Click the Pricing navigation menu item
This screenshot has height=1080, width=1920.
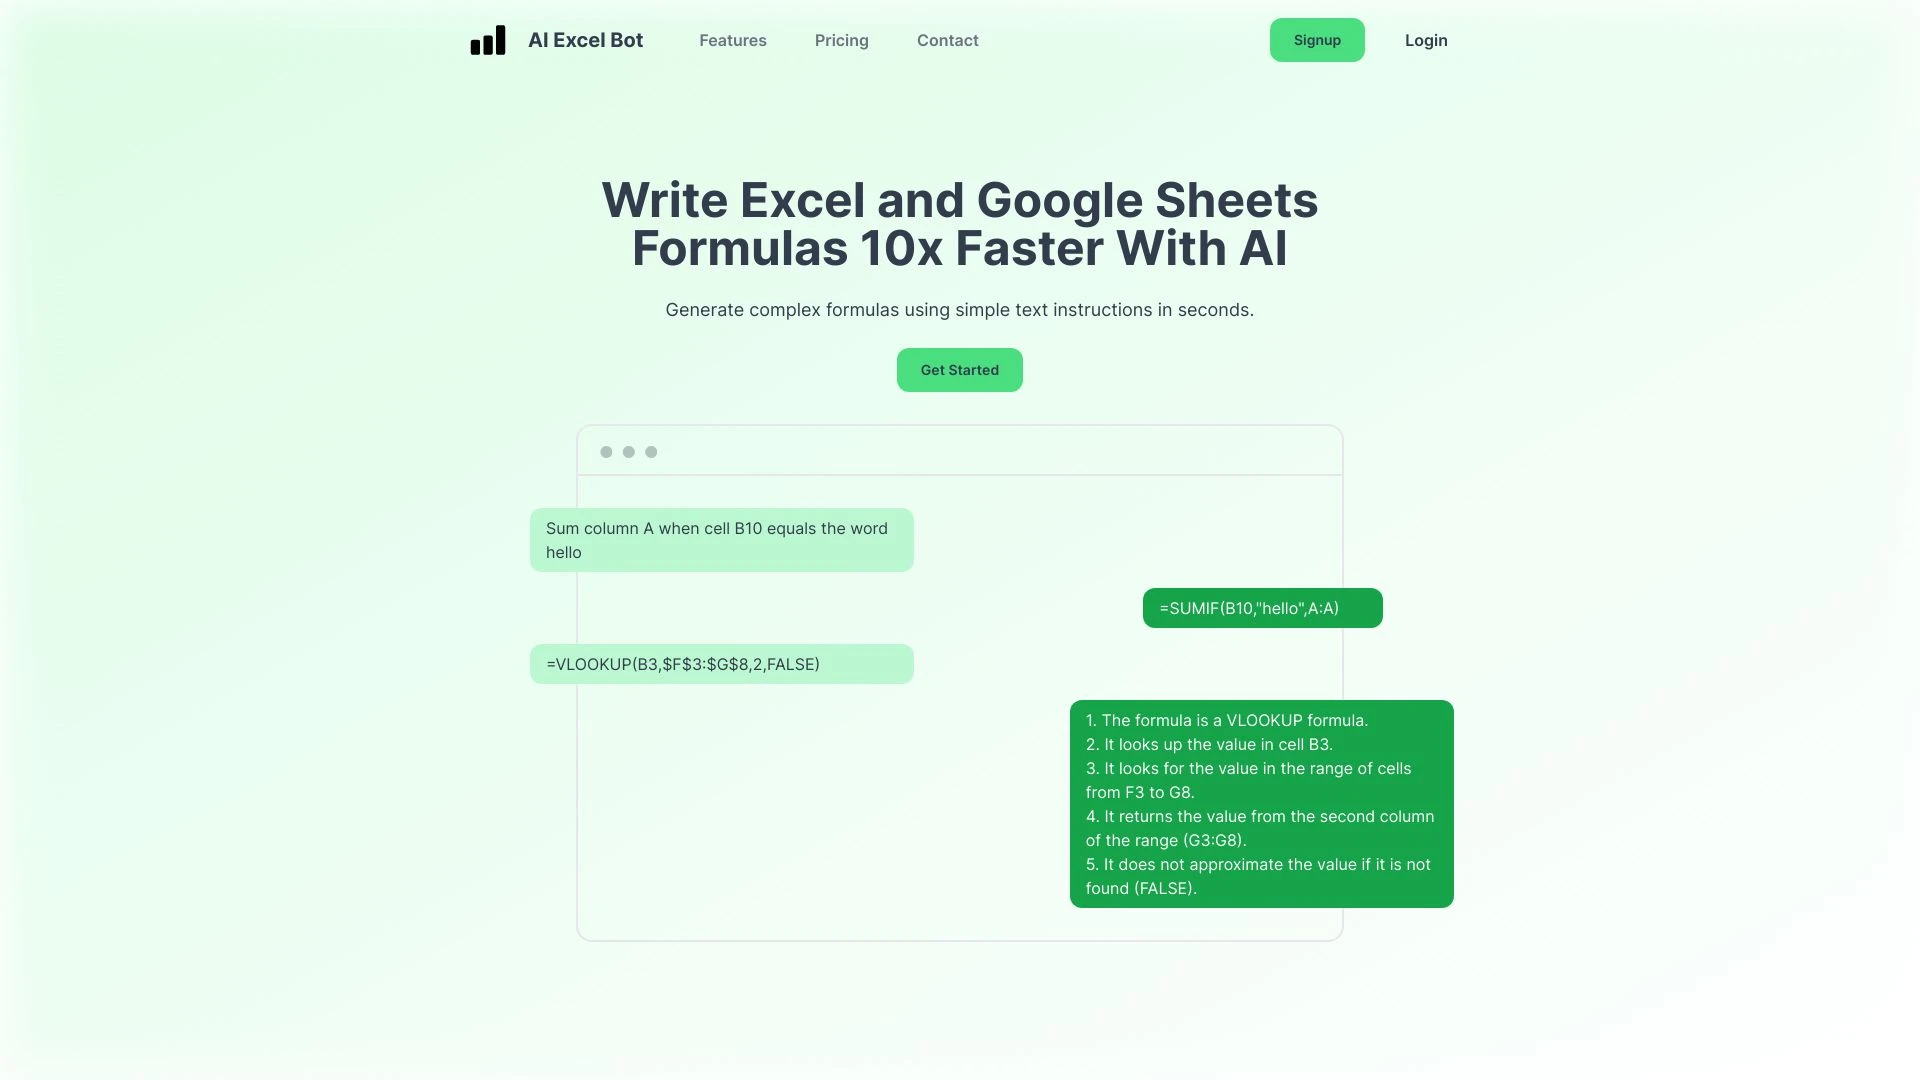(x=841, y=40)
